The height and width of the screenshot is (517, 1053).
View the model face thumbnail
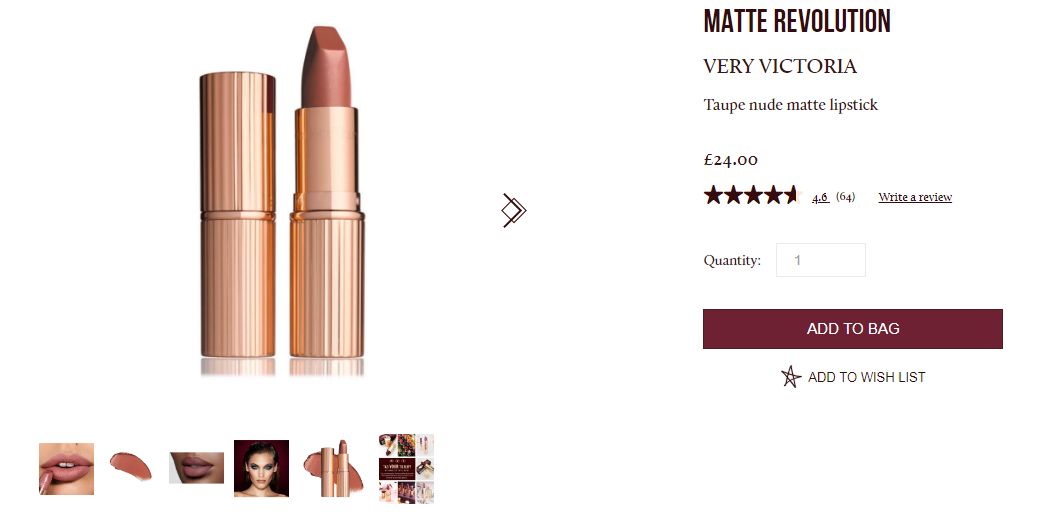click(x=261, y=468)
